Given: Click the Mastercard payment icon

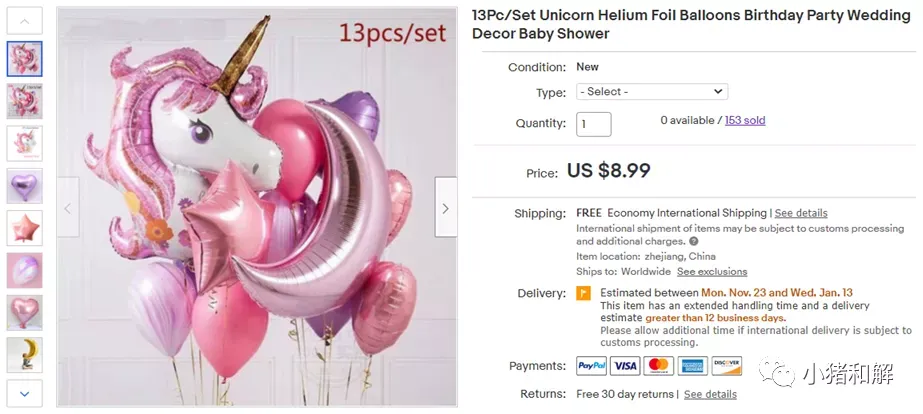Looking at the screenshot, I should point(659,366).
